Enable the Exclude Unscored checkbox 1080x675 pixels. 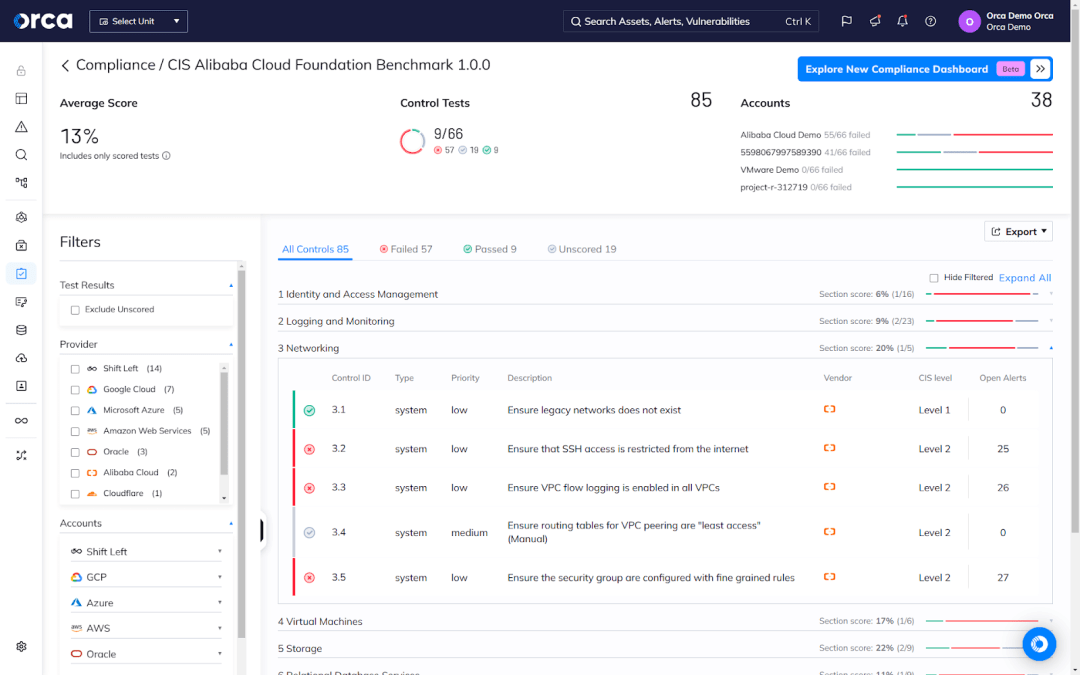(x=75, y=310)
